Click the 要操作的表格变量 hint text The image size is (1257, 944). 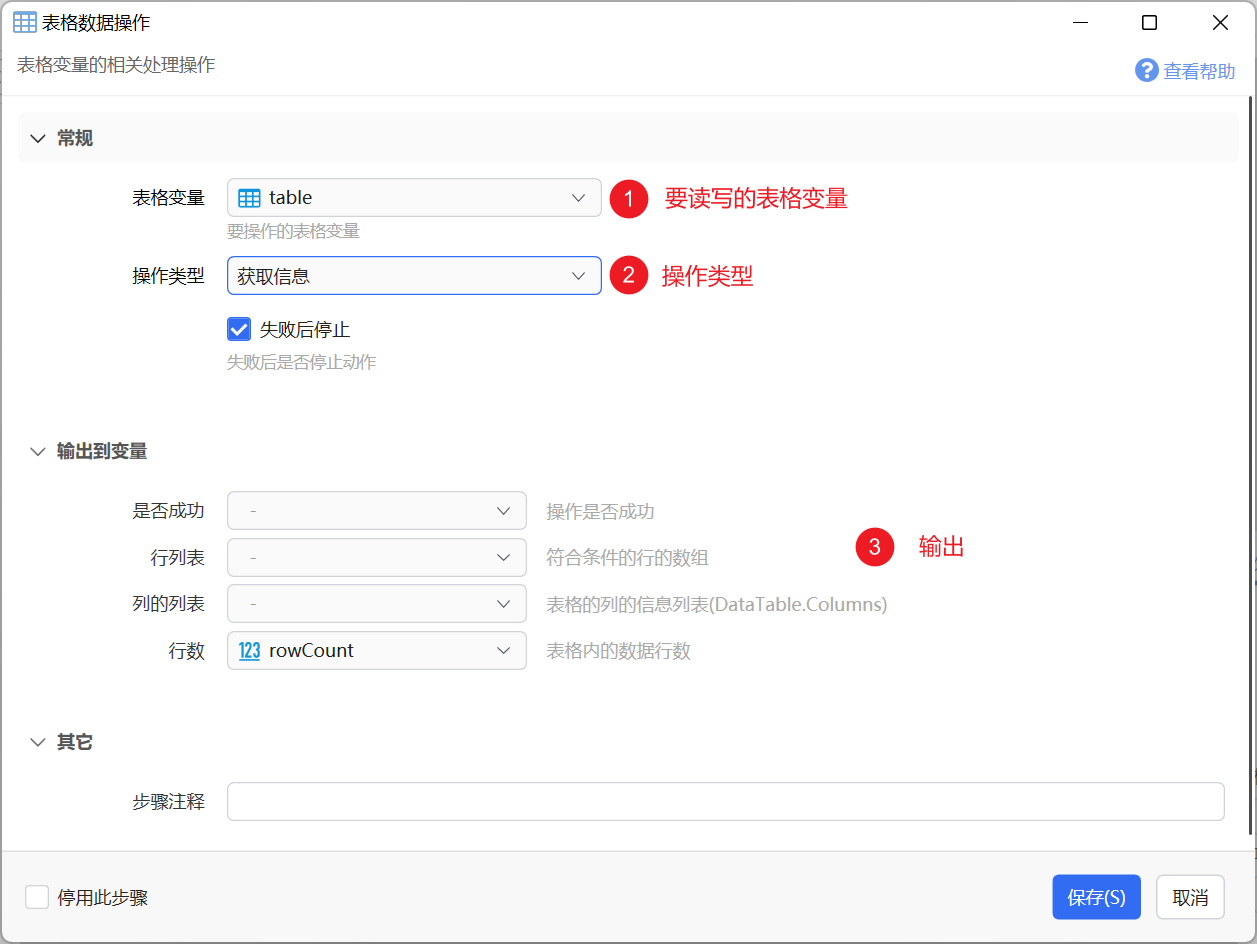(293, 231)
